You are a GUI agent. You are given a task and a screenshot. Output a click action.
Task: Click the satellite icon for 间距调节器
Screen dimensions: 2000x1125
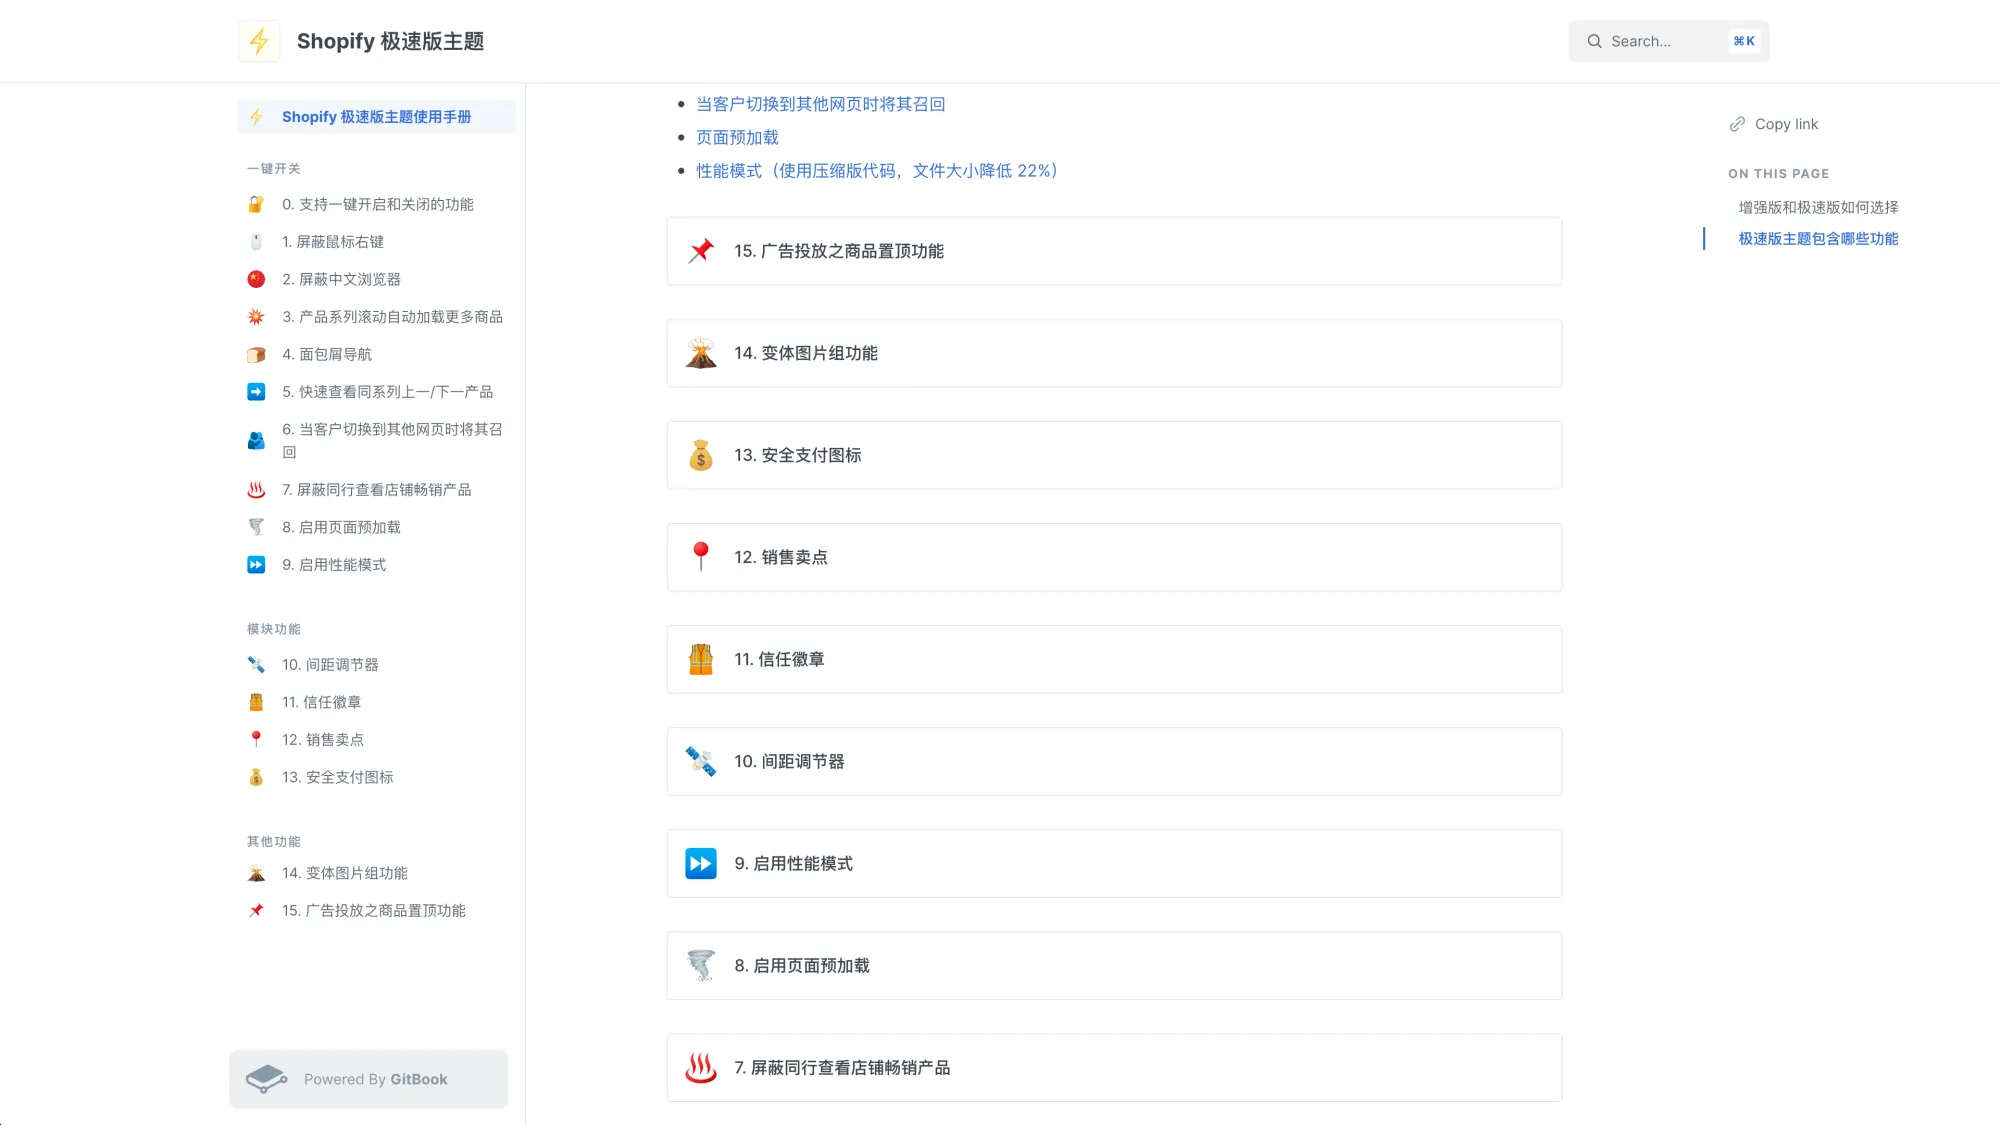pyautogui.click(x=700, y=761)
